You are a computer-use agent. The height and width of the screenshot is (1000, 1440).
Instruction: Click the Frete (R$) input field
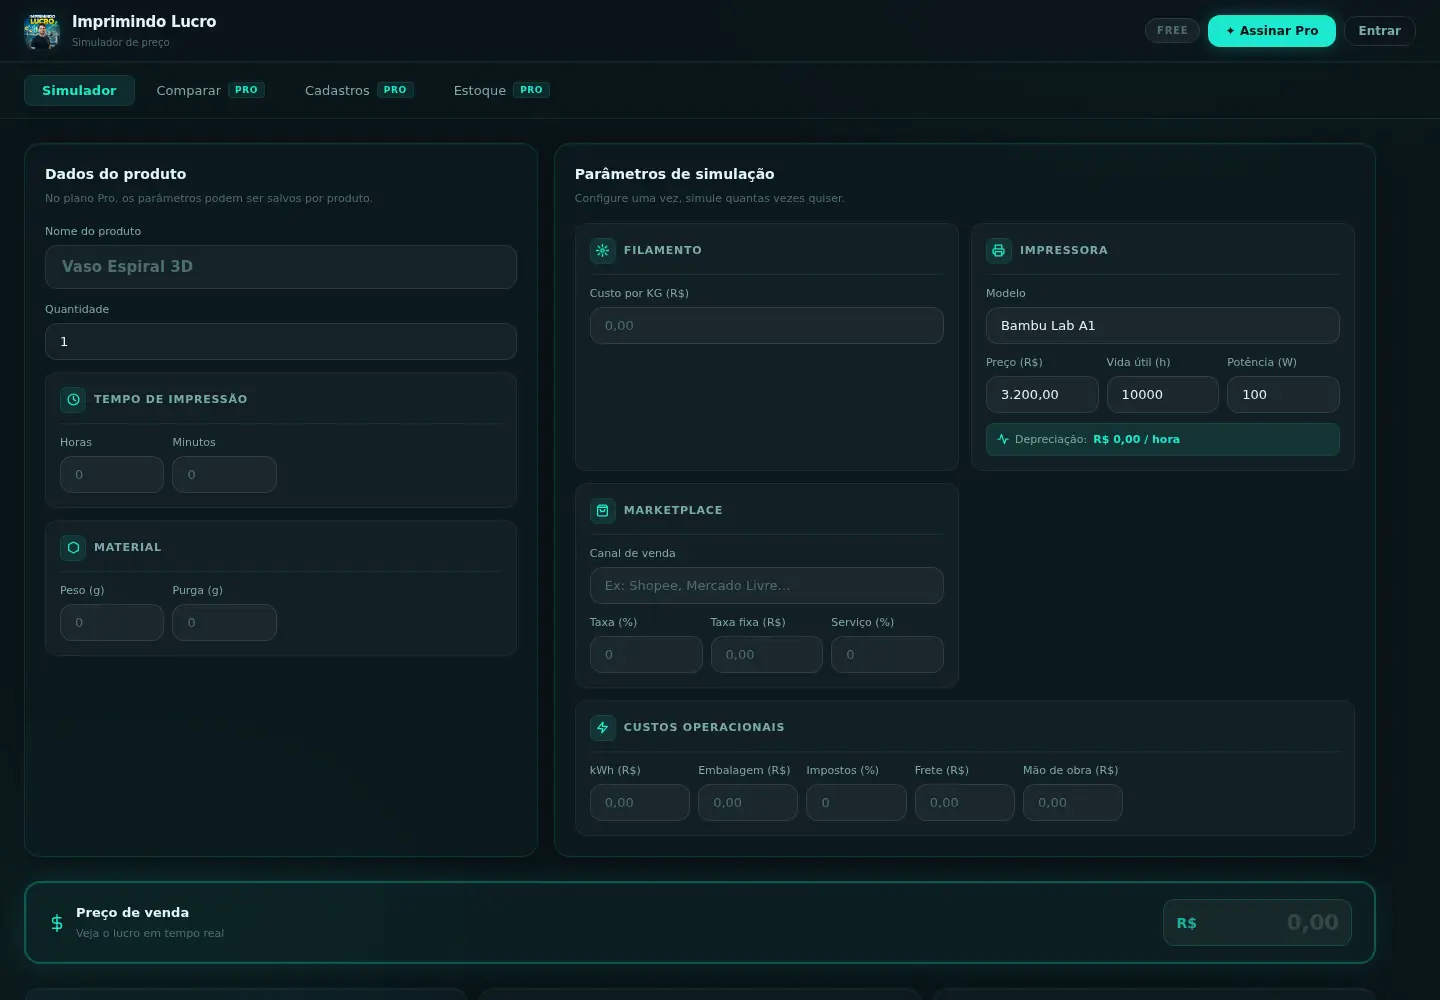965,803
